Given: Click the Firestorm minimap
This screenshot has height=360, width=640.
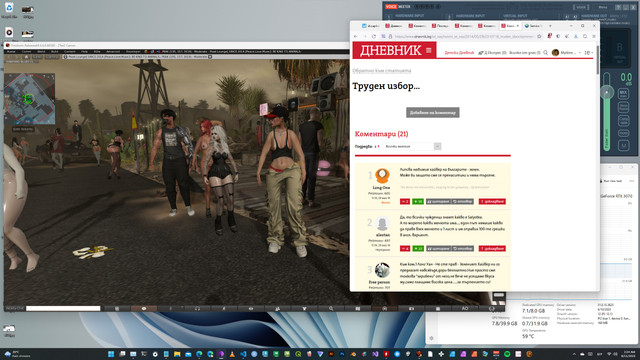Looking at the screenshot, I should coord(29,98).
